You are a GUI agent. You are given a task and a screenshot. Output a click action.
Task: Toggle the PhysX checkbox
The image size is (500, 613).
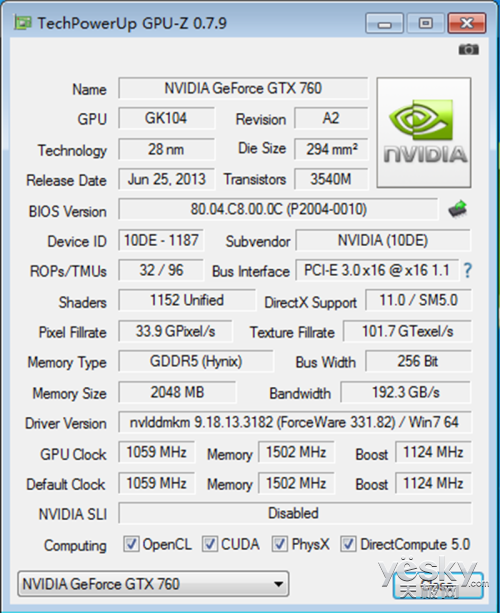tap(280, 544)
